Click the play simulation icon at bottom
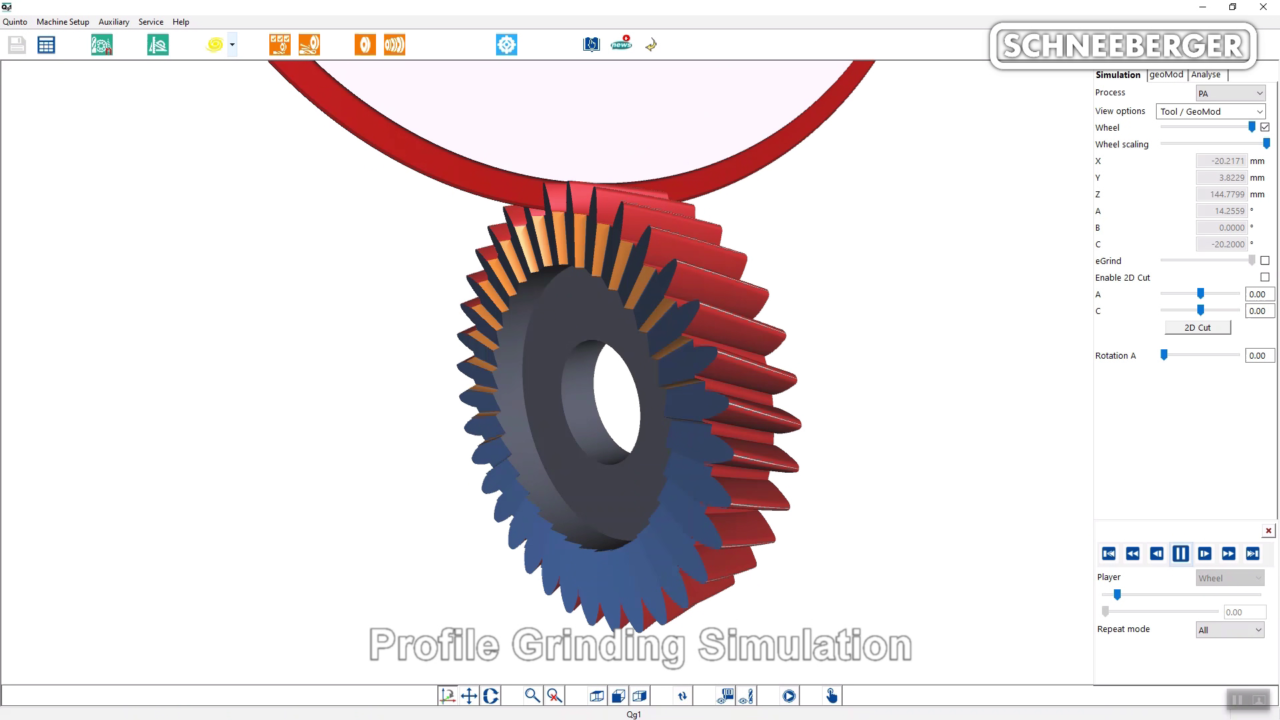Screen dimensions: 1280x720 [789, 695]
